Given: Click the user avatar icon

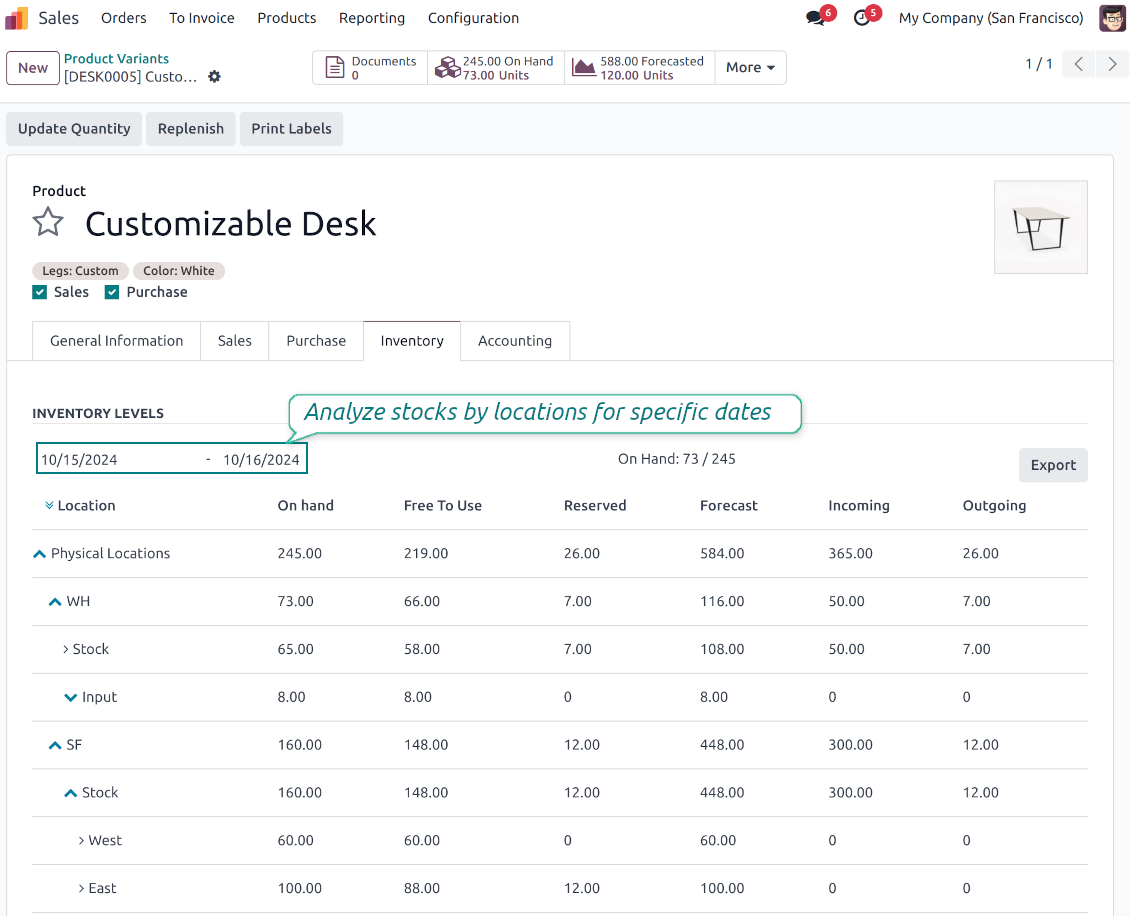Looking at the screenshot, I should pos(1112,18).
